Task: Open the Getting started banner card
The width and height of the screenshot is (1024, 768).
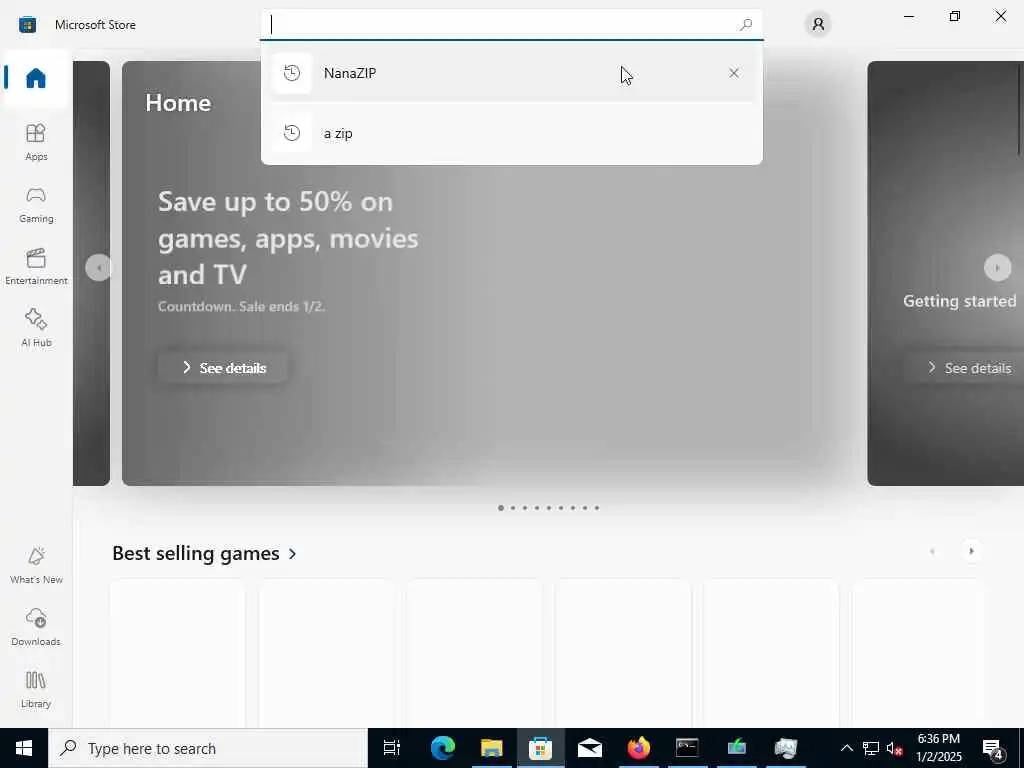Action: pyautogui.click(x=946, y=274)
